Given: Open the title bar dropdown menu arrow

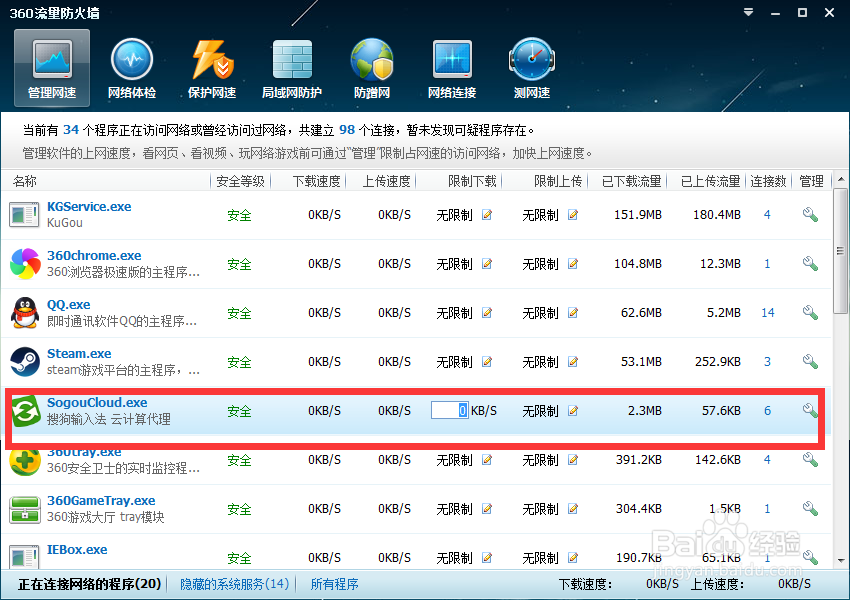Looking at the screenshot, I should point(748,12).
